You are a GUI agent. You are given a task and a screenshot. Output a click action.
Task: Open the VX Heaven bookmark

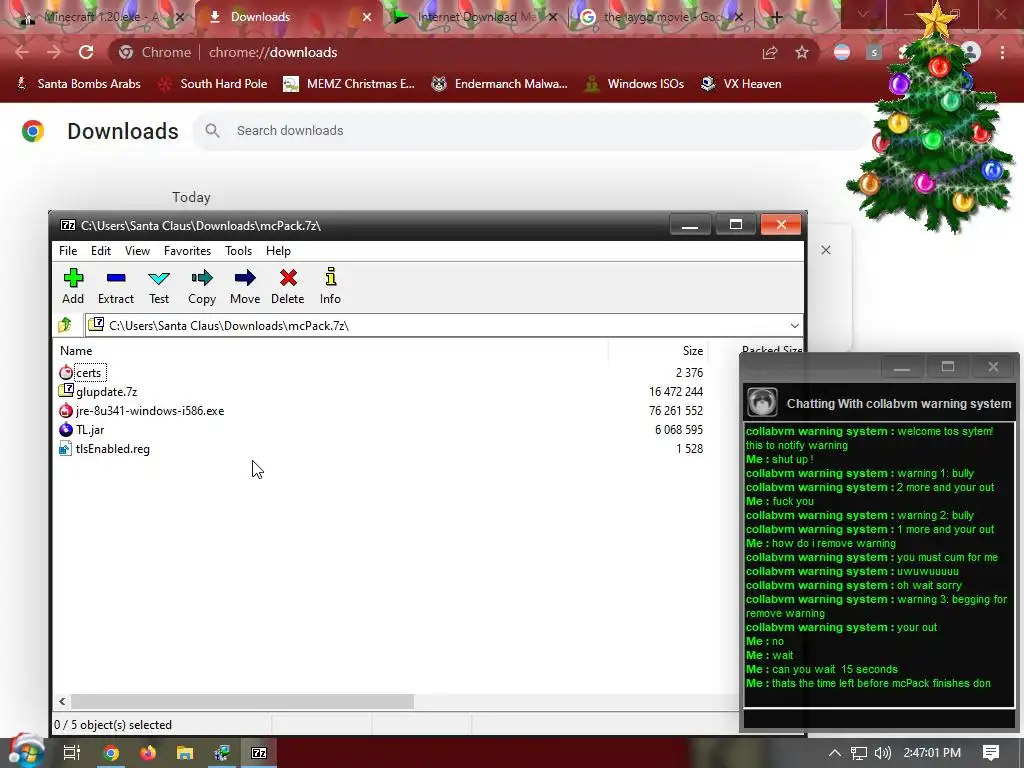coord(741,84)
